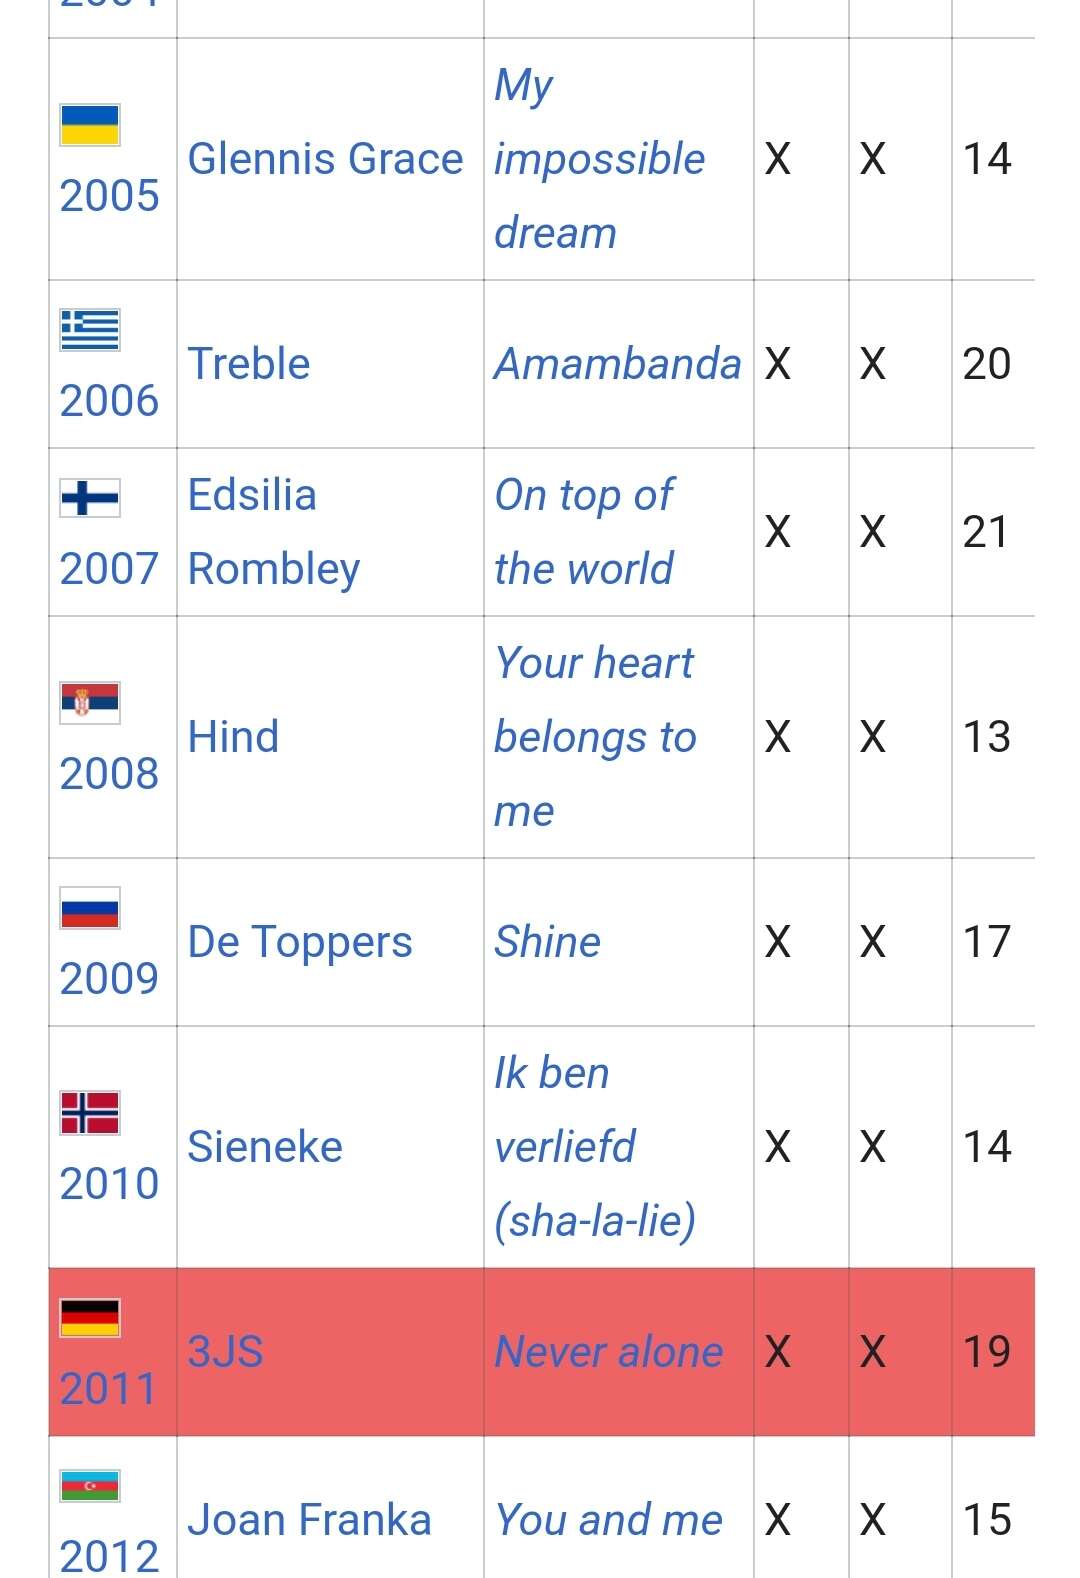1080x1578 pixels.
Task: Open the Glennis Grace artist link
Action: (325, 159)
